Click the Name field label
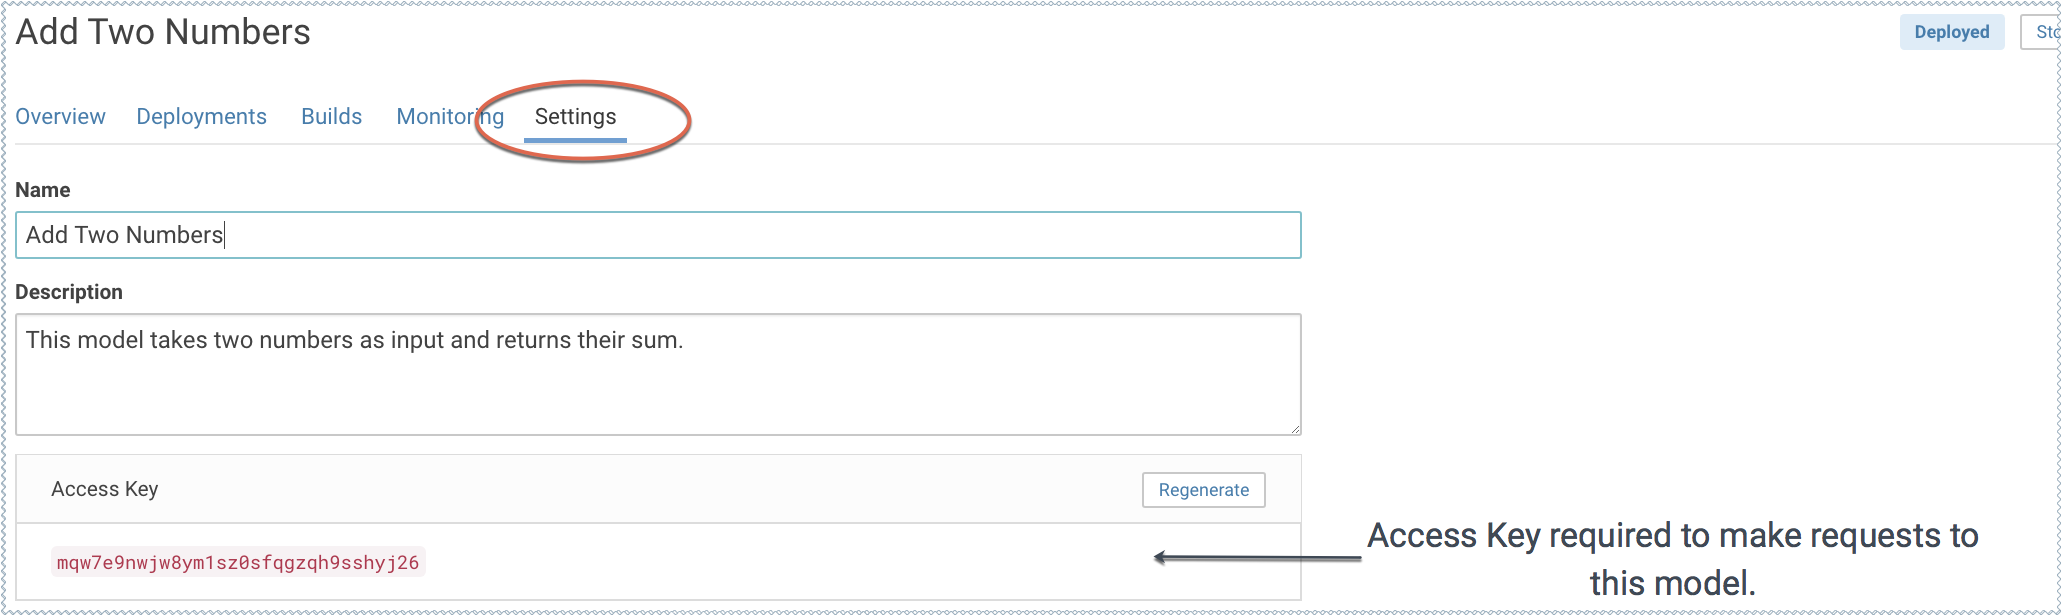The image size is (2062, 616). click(43, 190)
